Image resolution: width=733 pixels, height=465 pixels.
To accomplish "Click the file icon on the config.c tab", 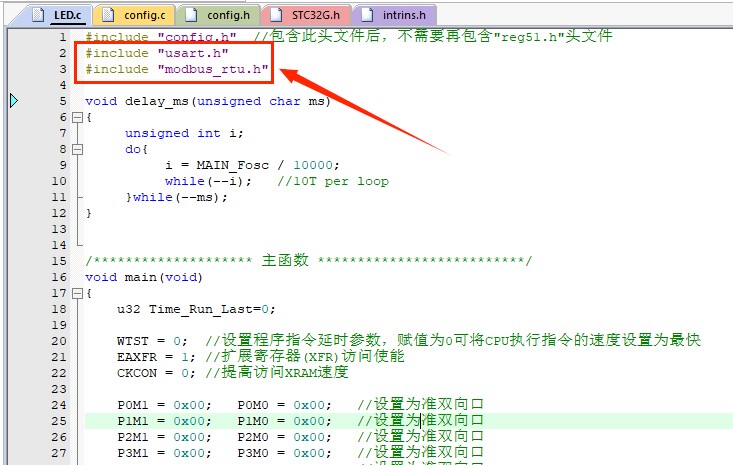I will 107,15.
